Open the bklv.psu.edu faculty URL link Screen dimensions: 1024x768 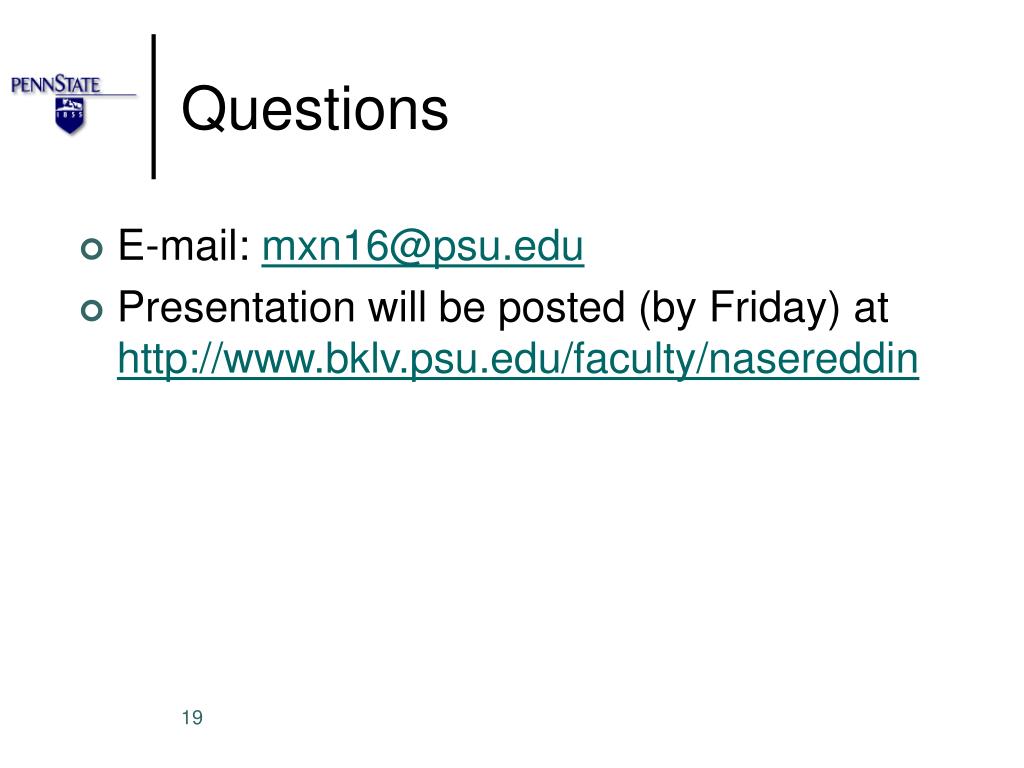tap(518, 360)
